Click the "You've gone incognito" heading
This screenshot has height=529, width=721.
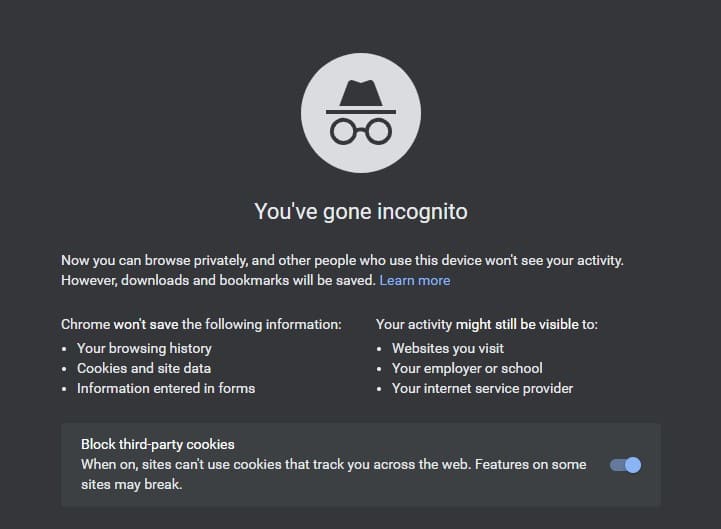pyautogui.click(x=360, y=211)
